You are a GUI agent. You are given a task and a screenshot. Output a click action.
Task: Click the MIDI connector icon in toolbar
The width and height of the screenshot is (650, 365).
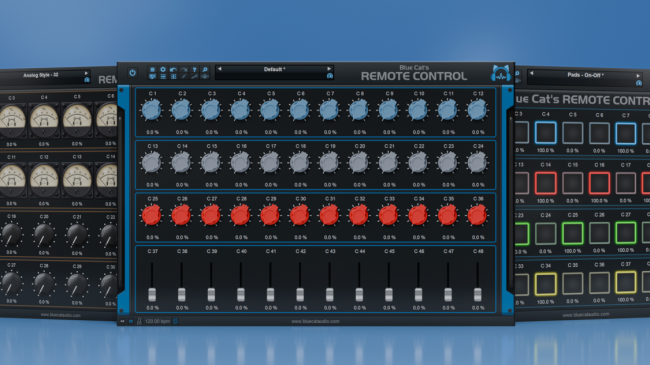coord(205,76)
